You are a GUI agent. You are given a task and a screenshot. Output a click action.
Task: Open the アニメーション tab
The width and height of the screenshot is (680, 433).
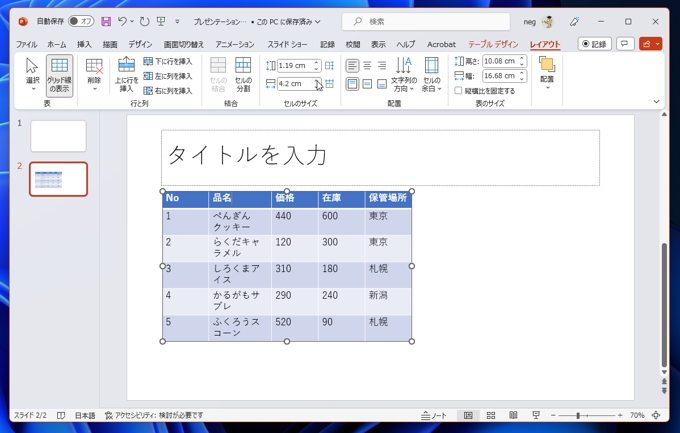pyautogui.click(x=235, y=44)
